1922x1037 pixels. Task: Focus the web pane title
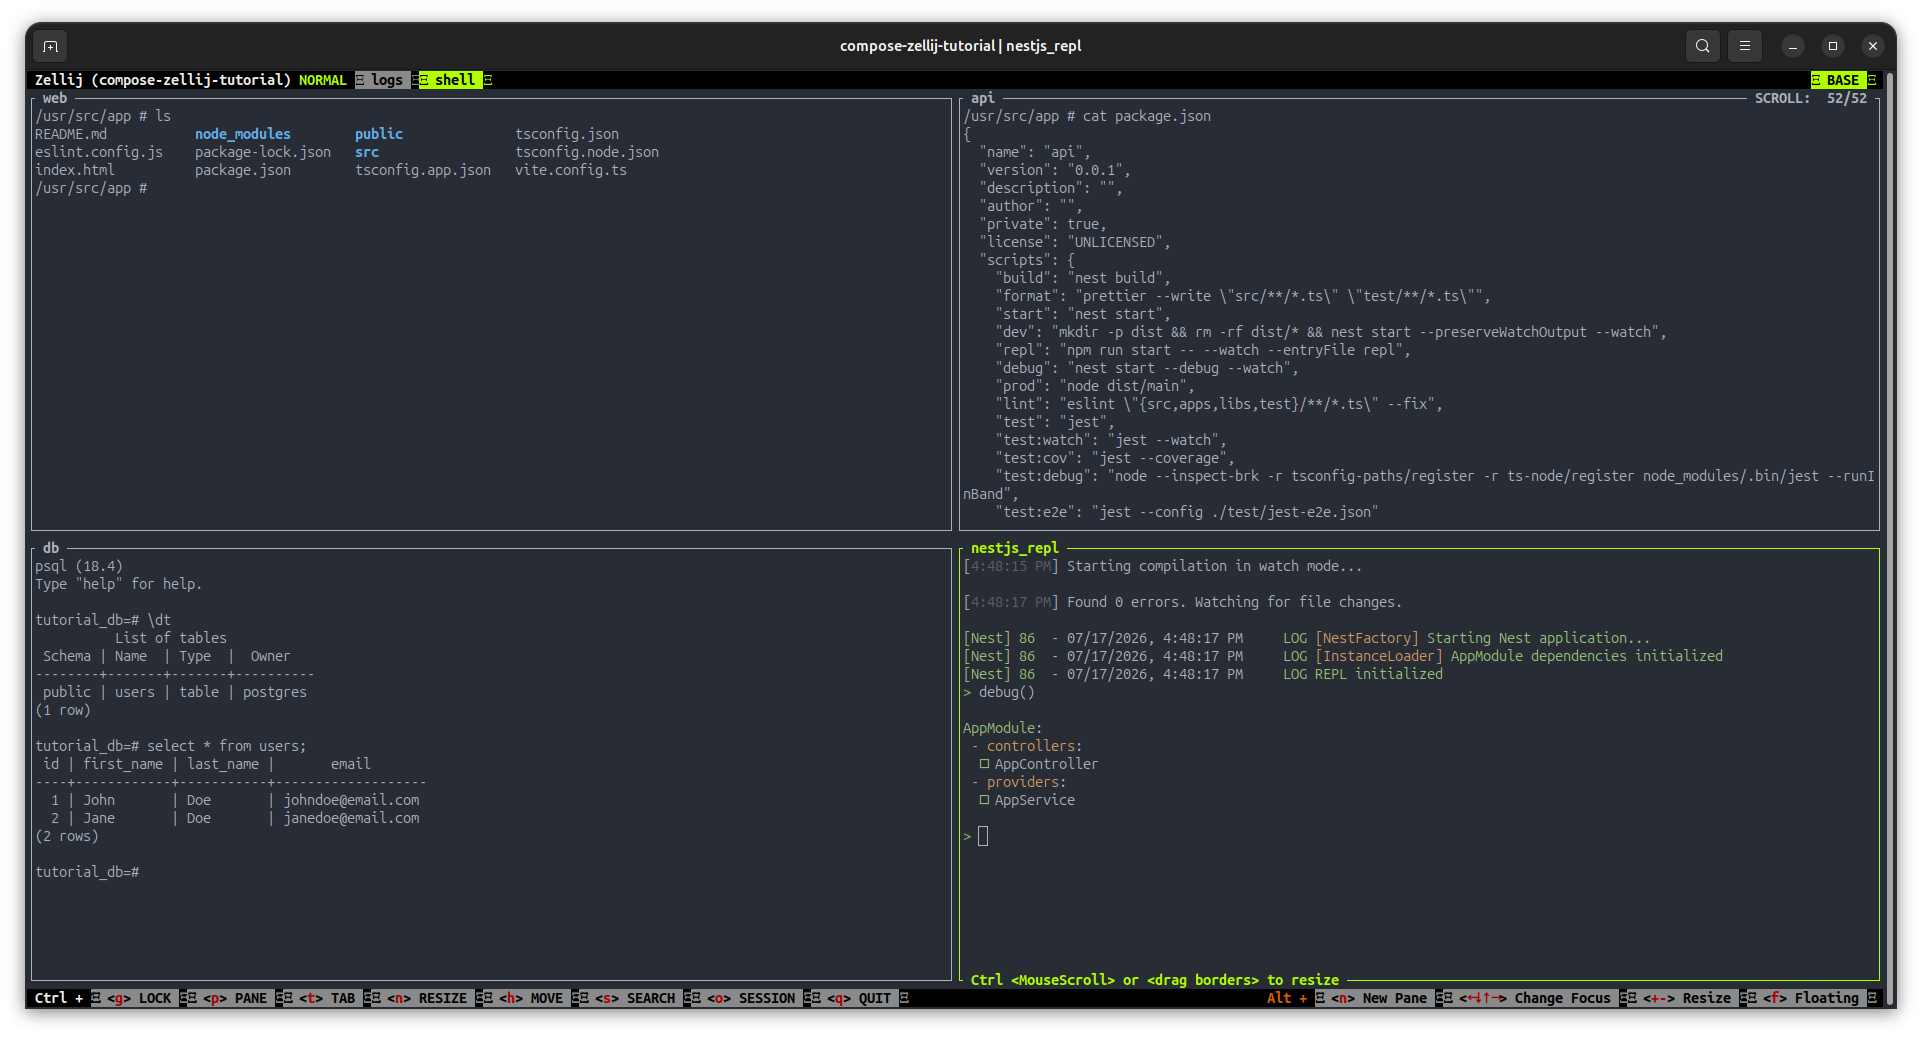pos(55,98)
